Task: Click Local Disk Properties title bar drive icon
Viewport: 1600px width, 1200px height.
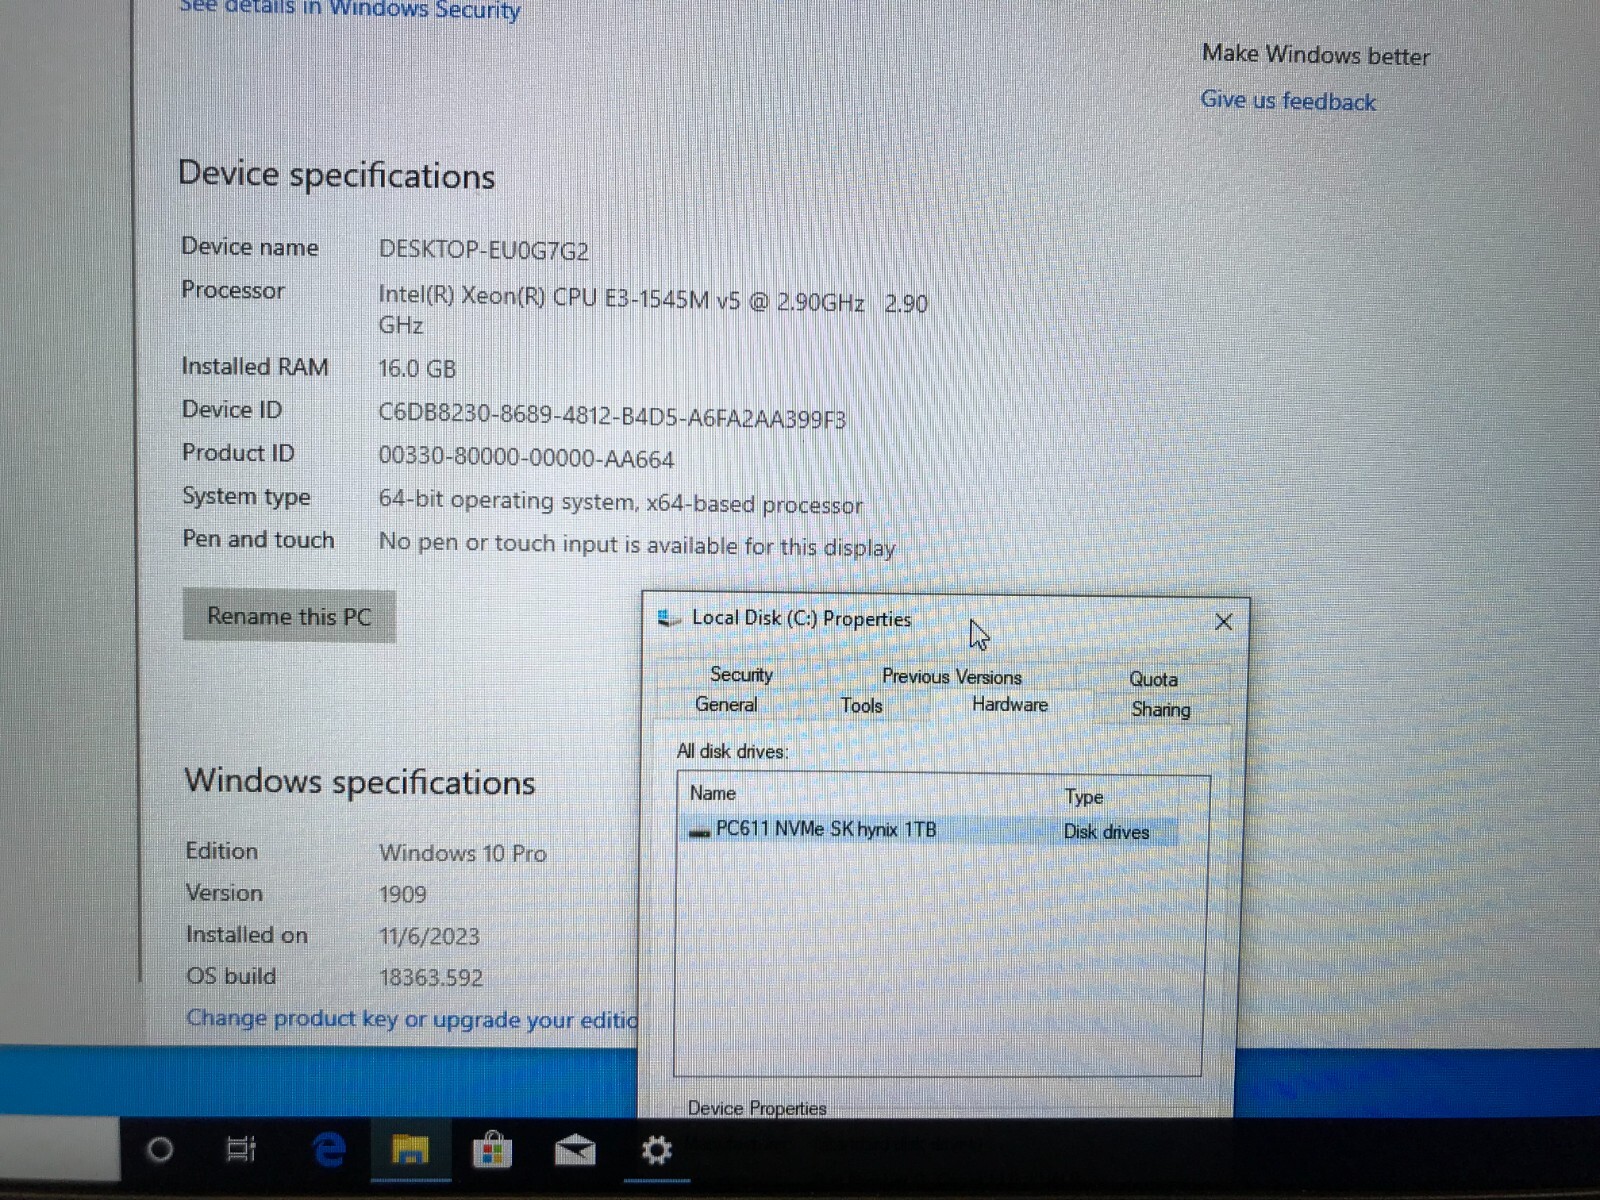Action: point(669,619)
